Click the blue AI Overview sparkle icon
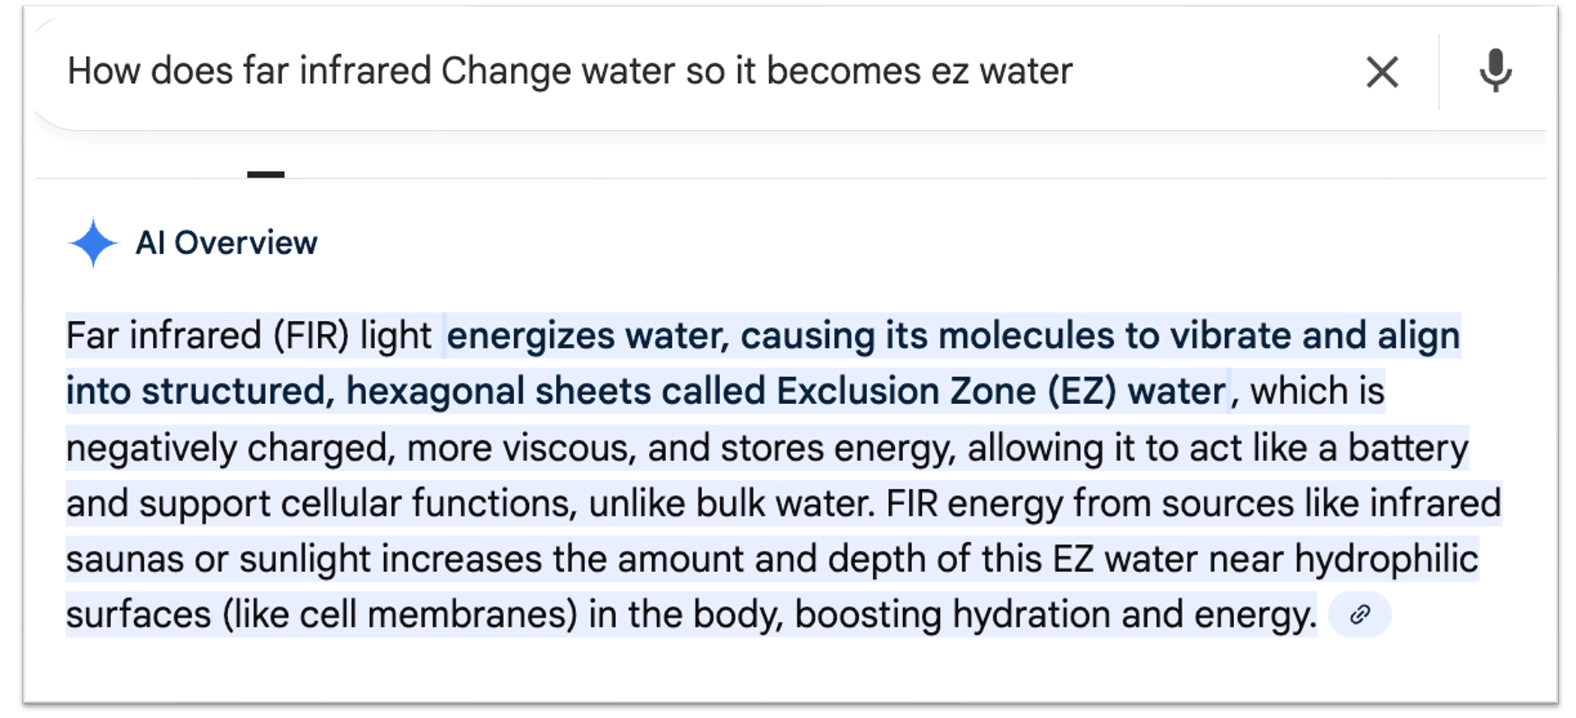This screenshot has width=1576, height=718. click(x=93, y=243)
